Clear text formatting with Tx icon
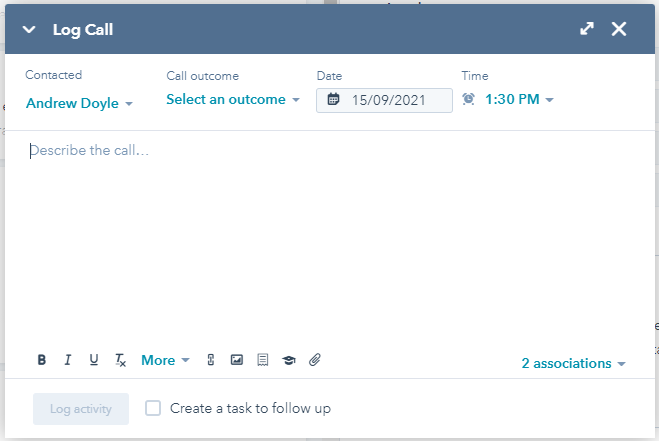Screen dimensions: 659x441 click(120, 360)
